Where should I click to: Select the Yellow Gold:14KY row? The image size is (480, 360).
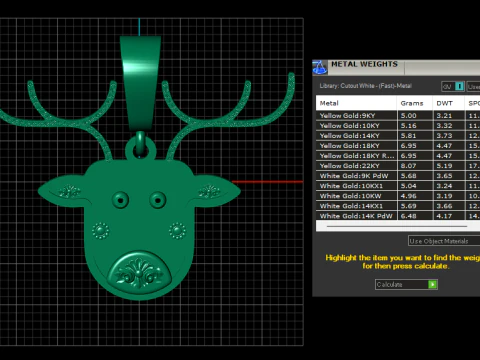coord(398,136)
